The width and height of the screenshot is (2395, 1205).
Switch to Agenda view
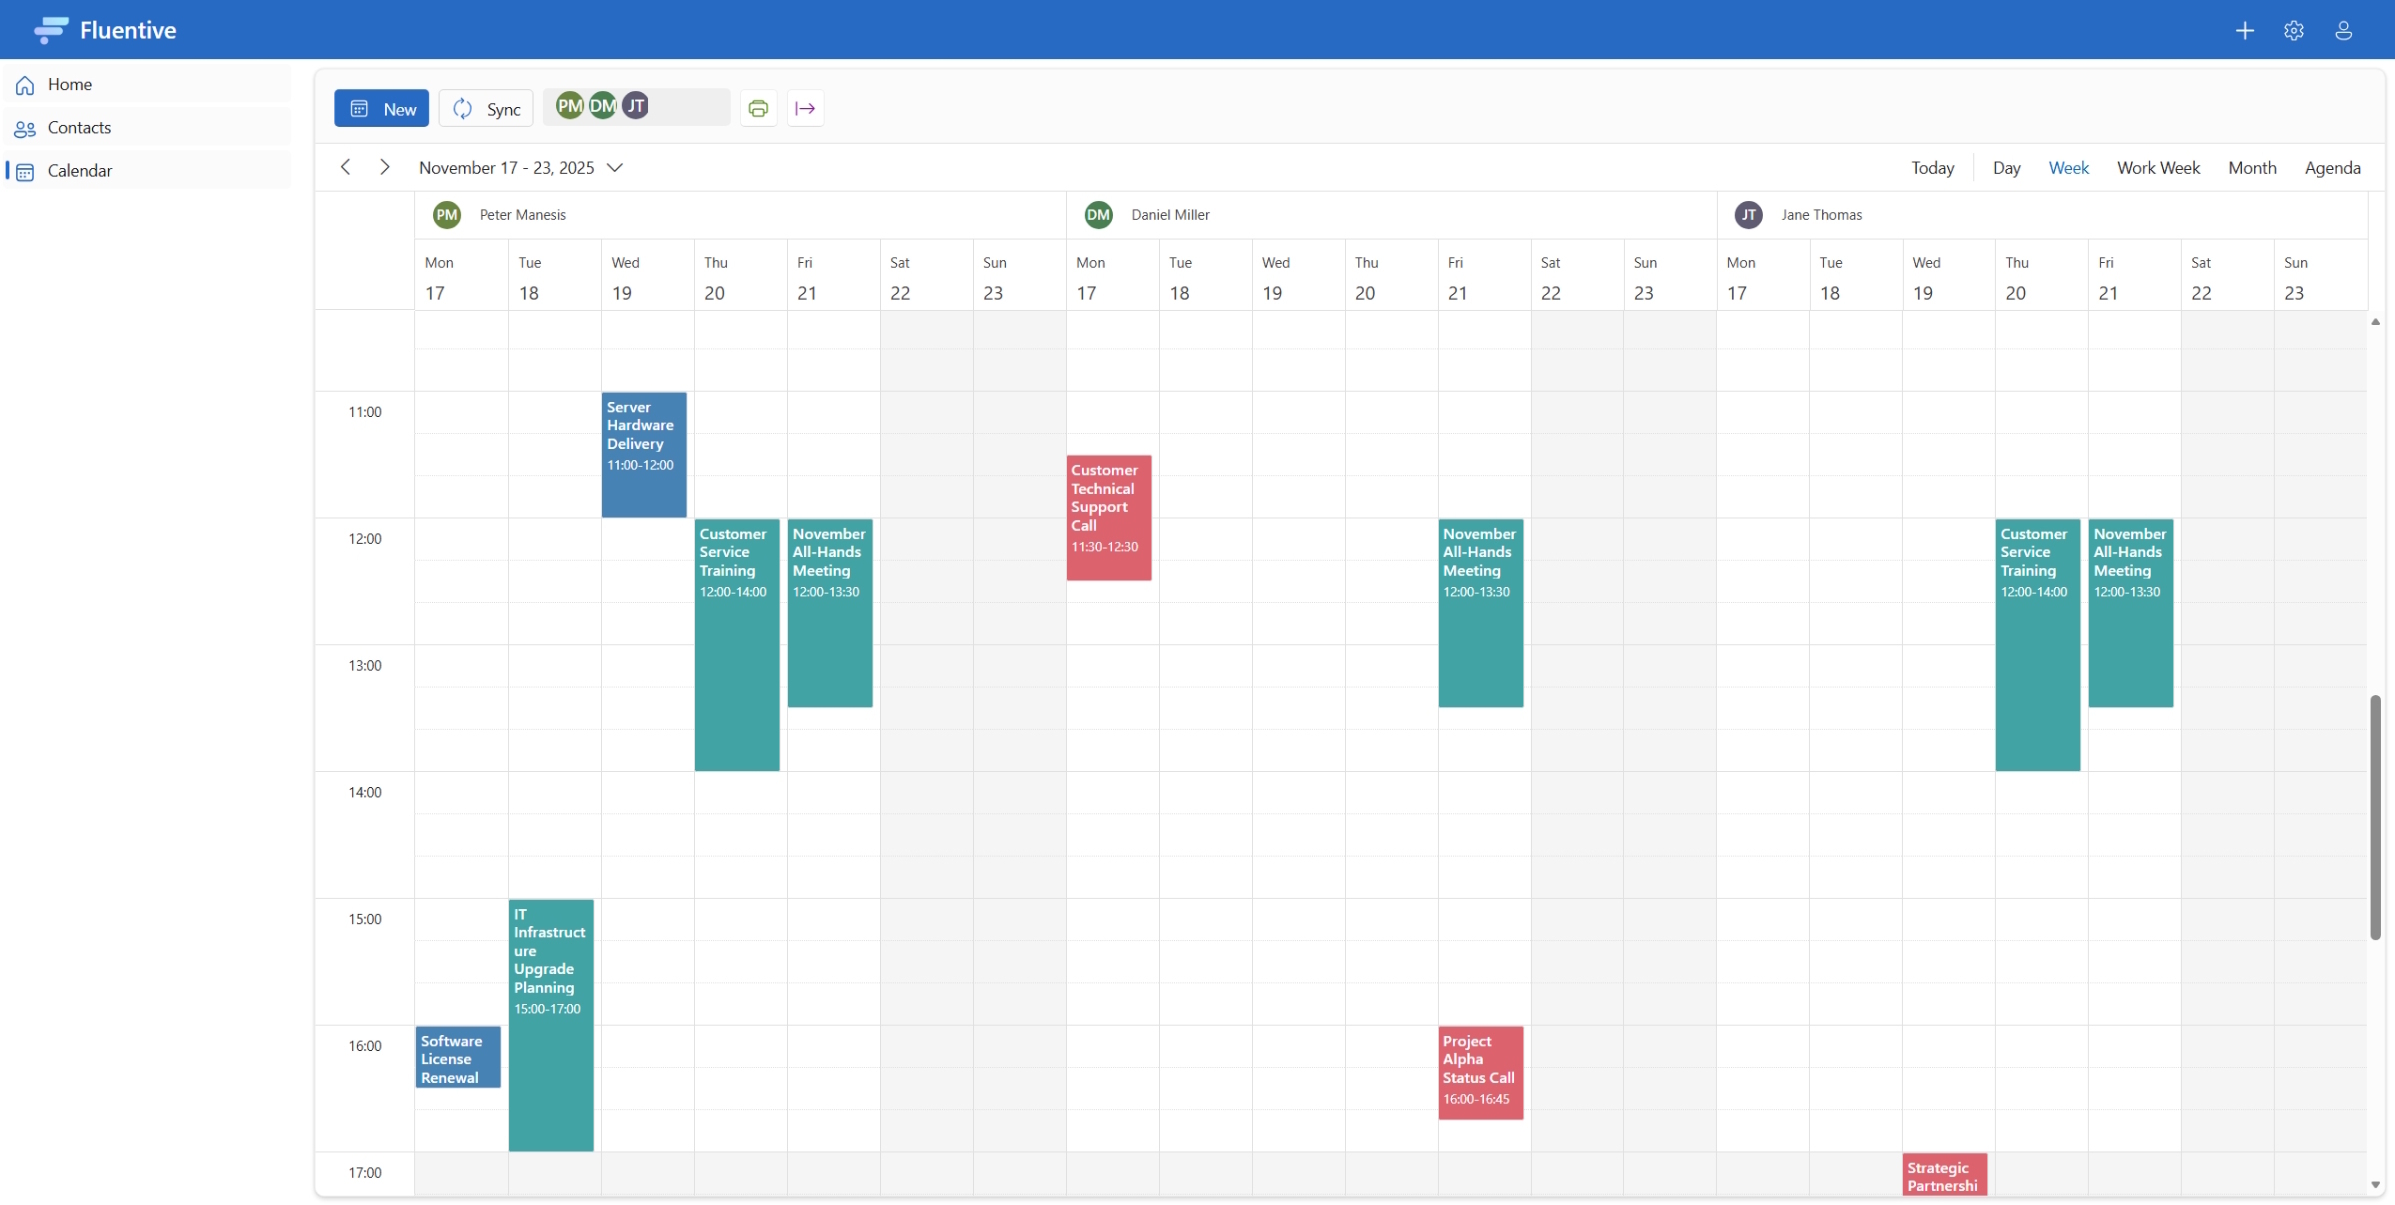tap(2331, 167)
